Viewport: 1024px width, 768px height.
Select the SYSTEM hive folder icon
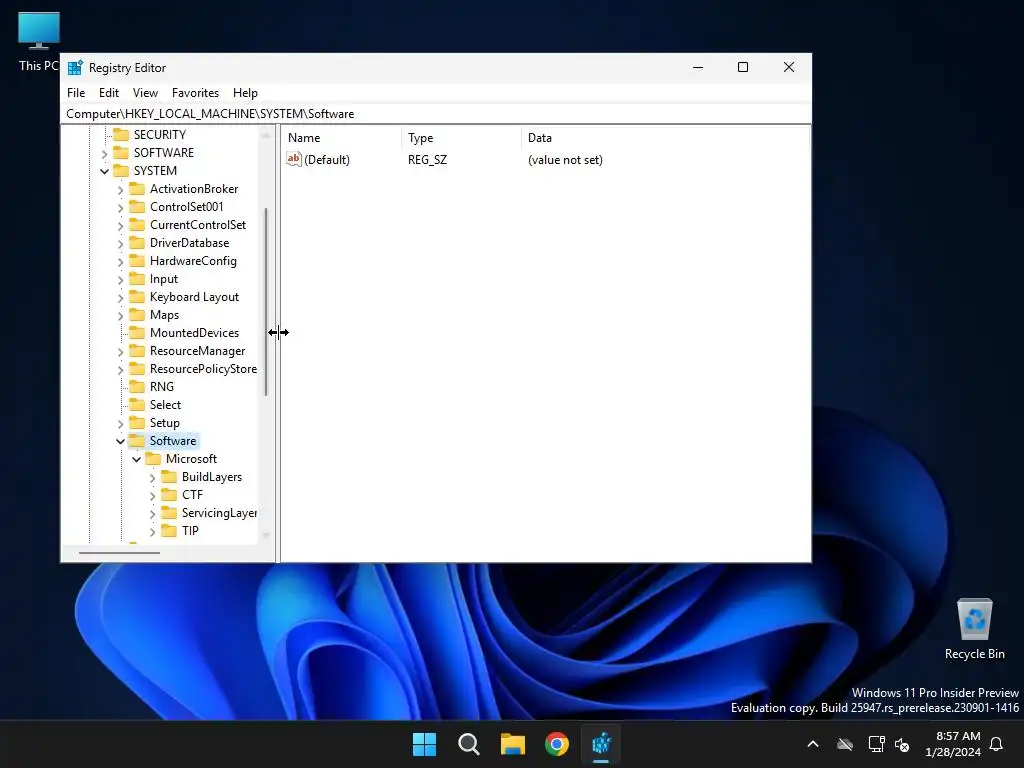(x=121, y=170)
